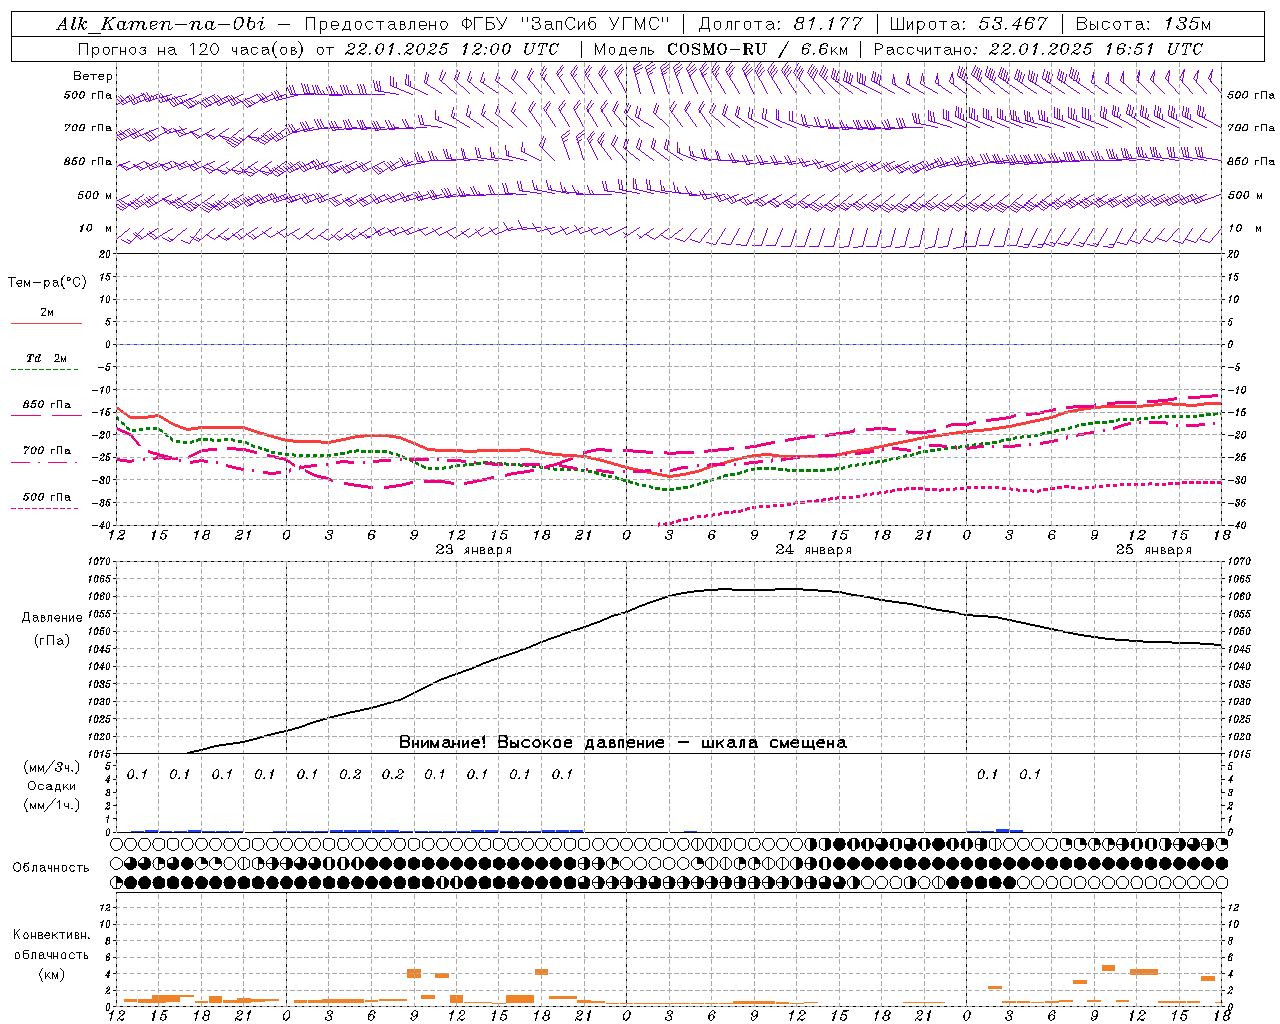
Task: Click the '(мм/1ч.)' precipitation unit label
Action: pos(52,805)
